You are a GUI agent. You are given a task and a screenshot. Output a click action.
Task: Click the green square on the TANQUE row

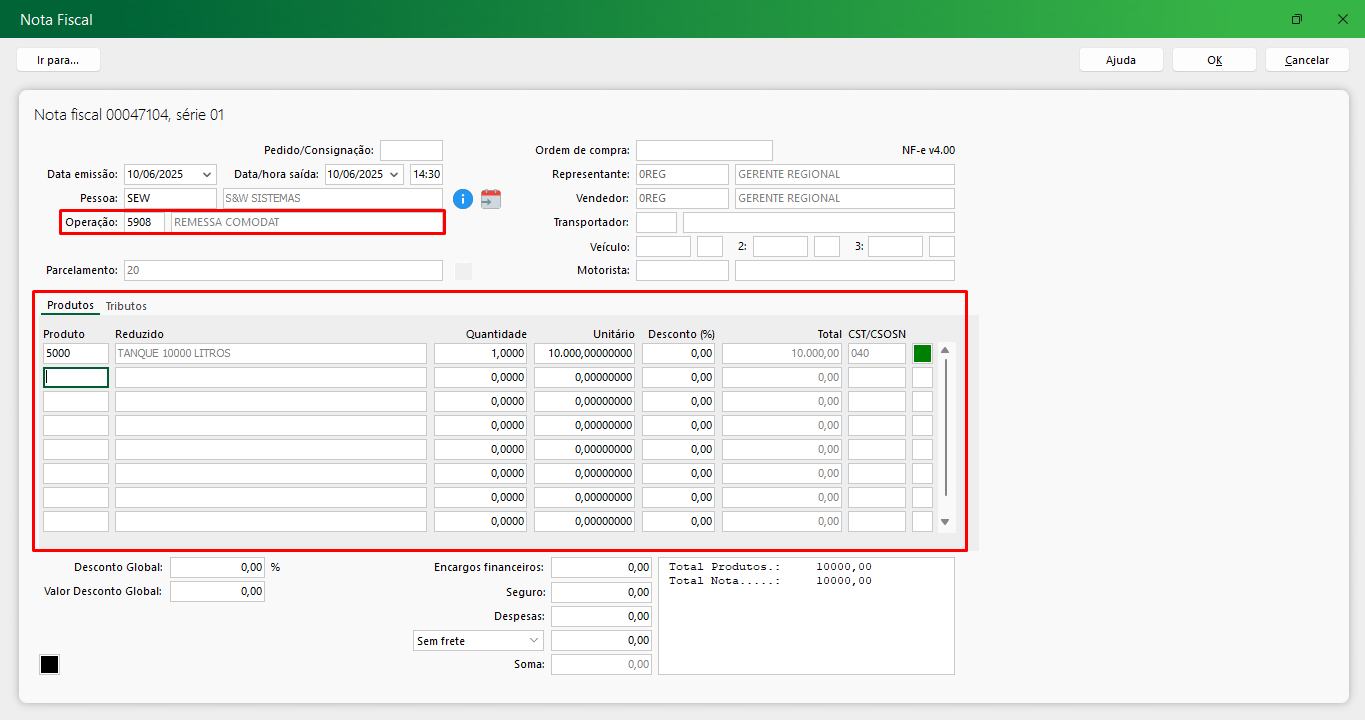pyautogui.click(x=922, y=353)
